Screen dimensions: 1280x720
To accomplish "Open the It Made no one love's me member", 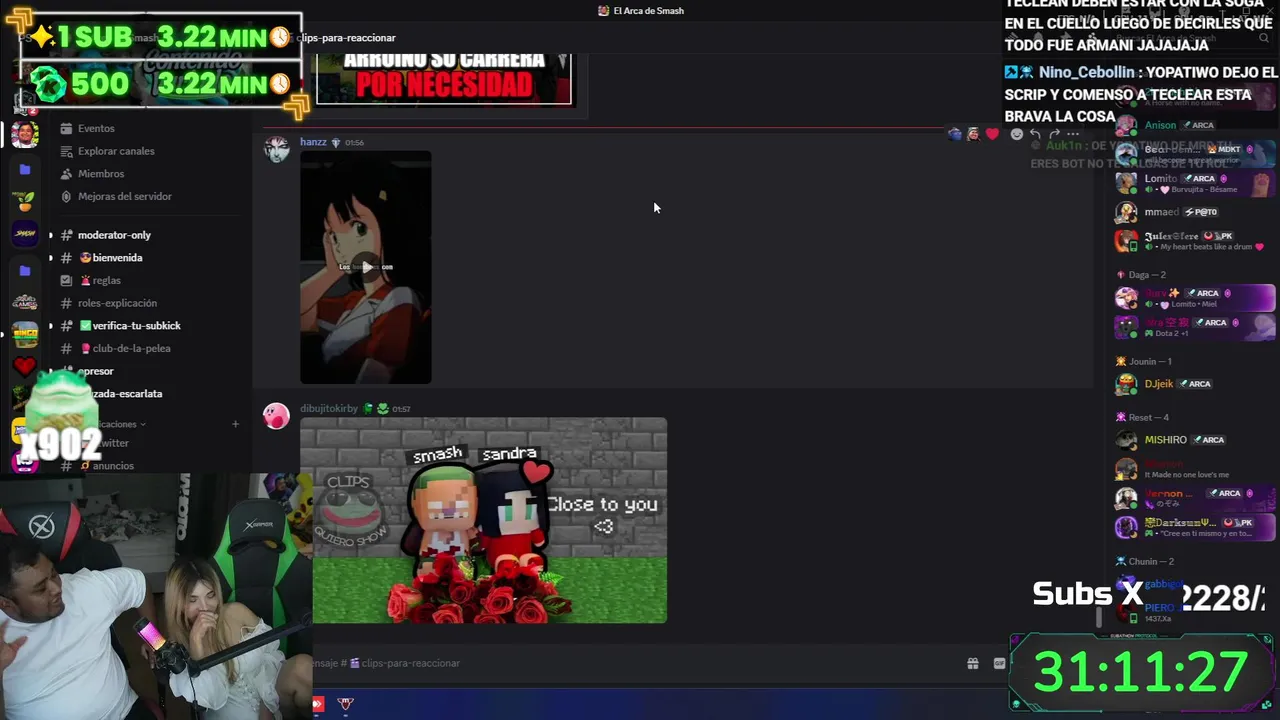I will click(1195, 469).
